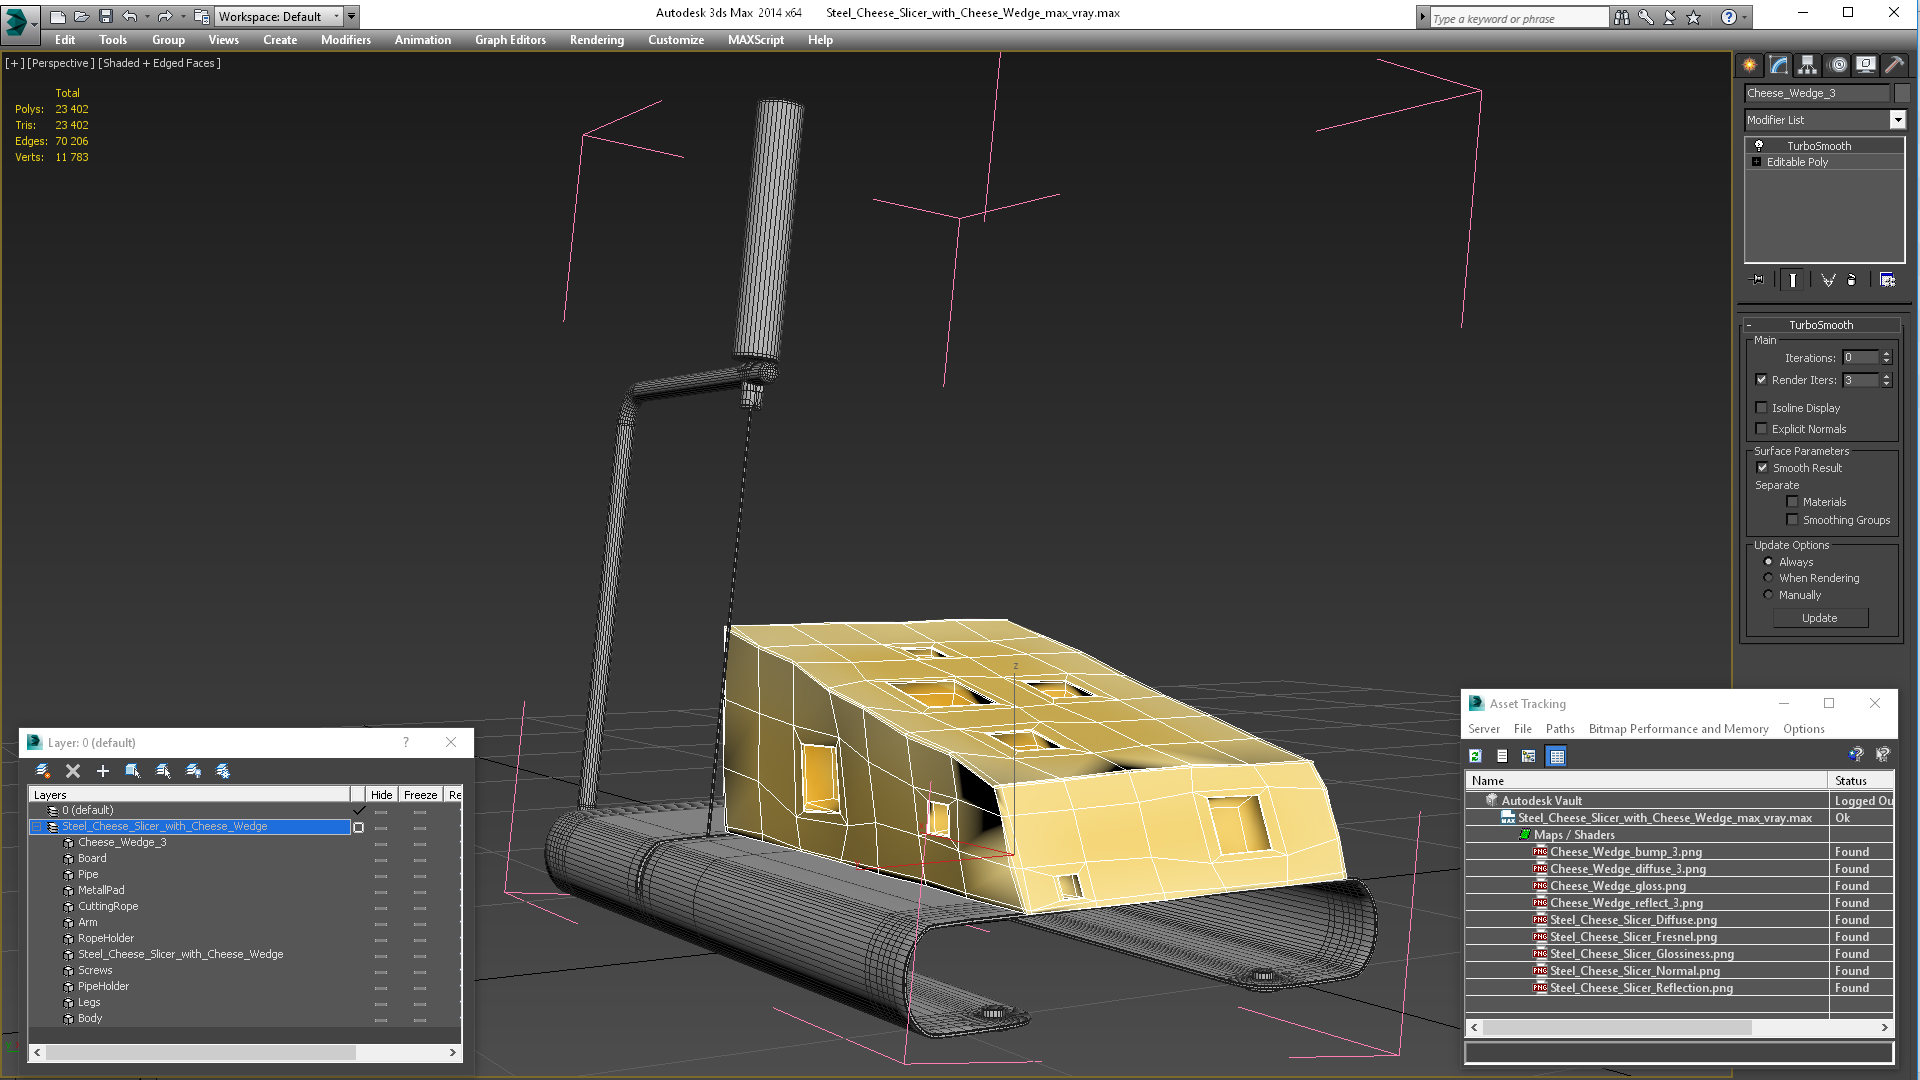Click the Undo arrow icon

[129, 16]
